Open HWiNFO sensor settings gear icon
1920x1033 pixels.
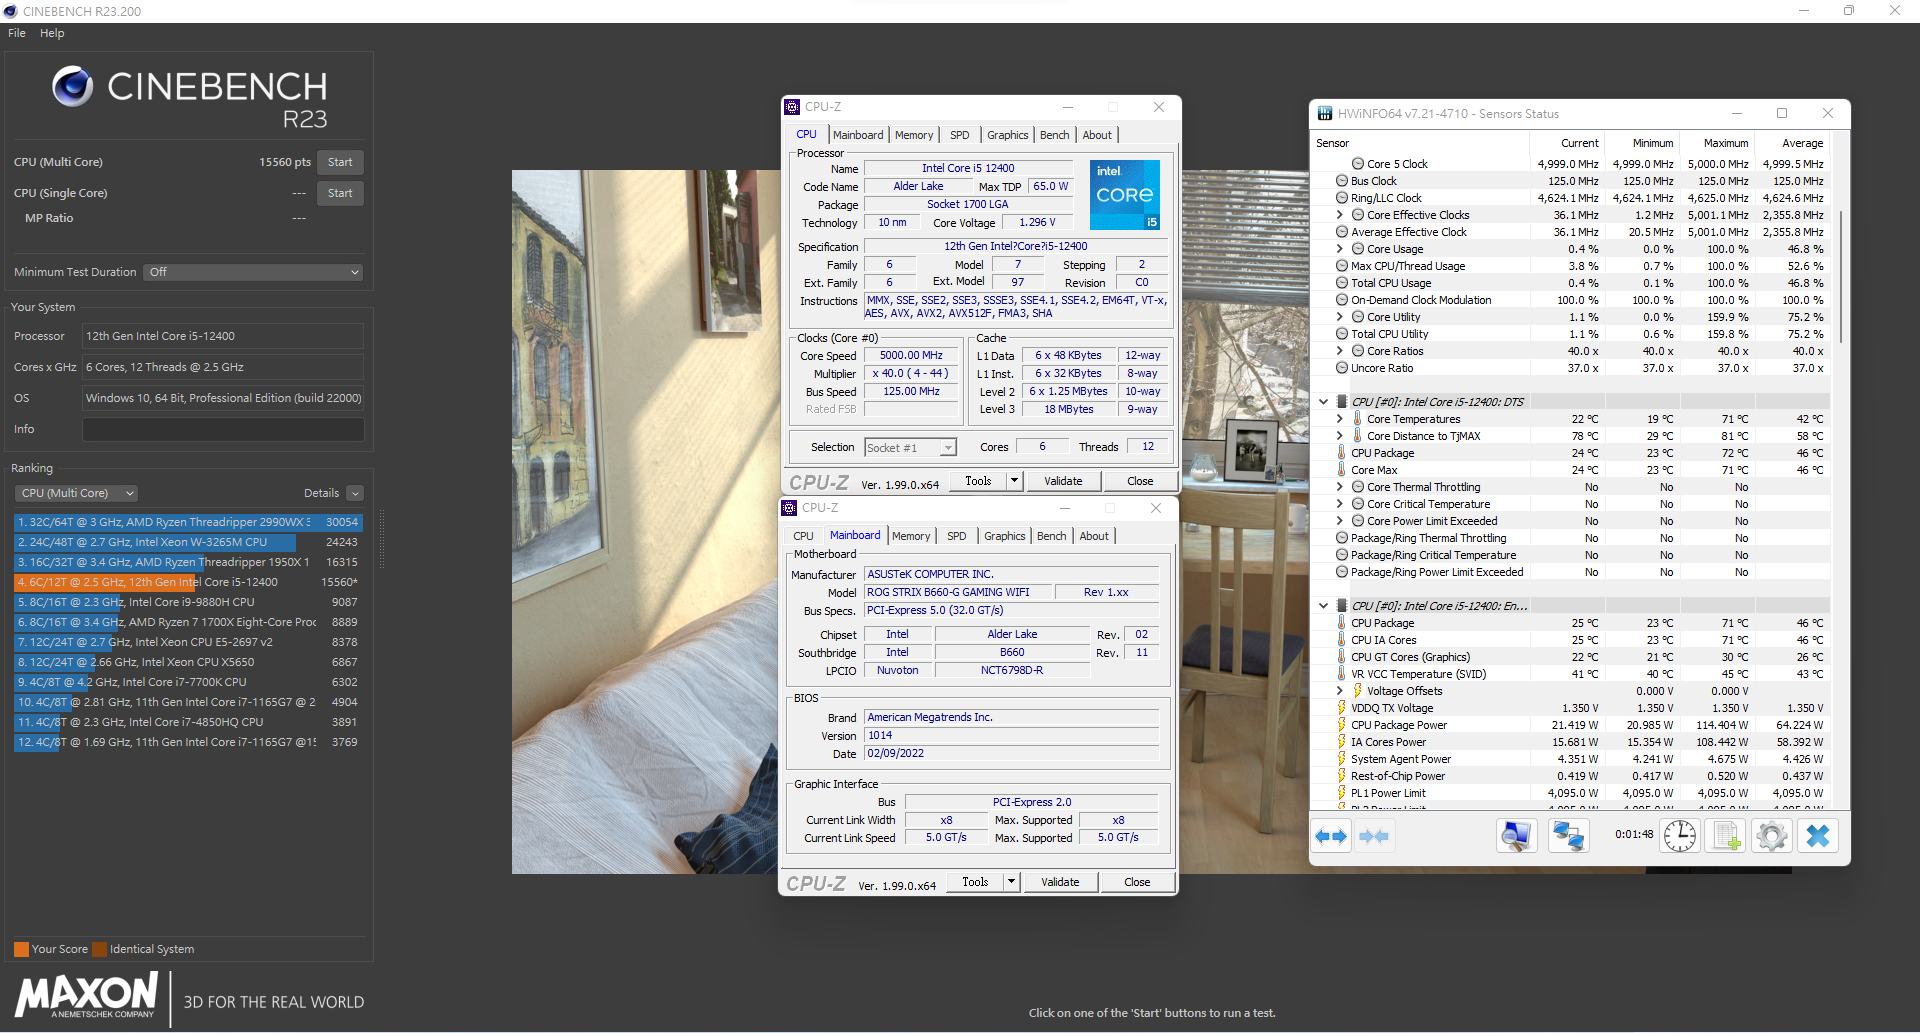coord(1771,836)
